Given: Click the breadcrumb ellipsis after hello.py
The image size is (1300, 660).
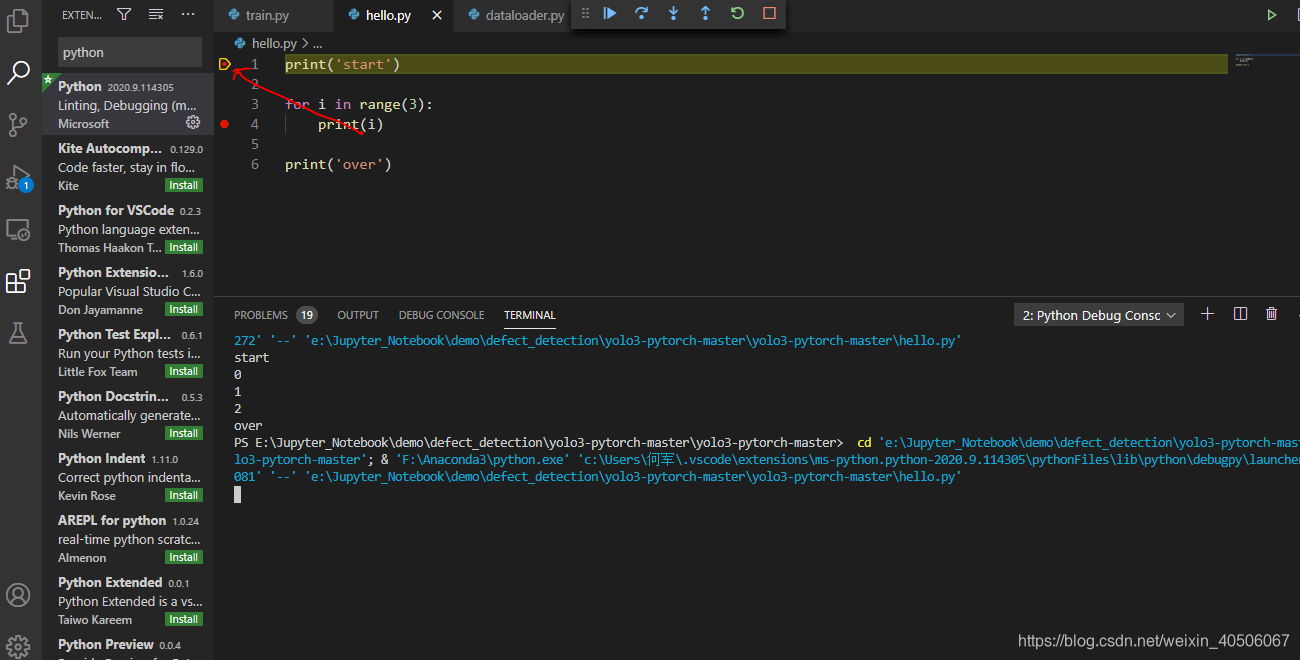Looking at the screenshot, I should click(x=318, y=43).
